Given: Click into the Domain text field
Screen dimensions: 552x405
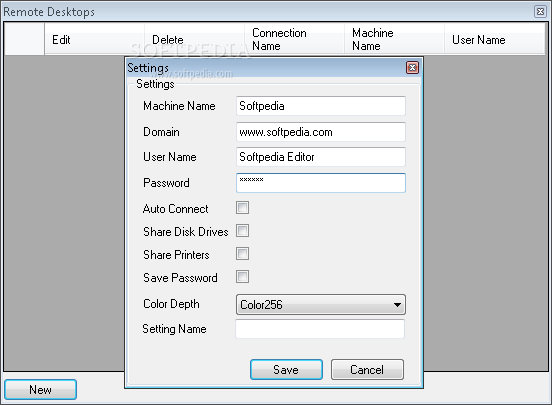Looking at the screenshot, I should tap(321, 132).
